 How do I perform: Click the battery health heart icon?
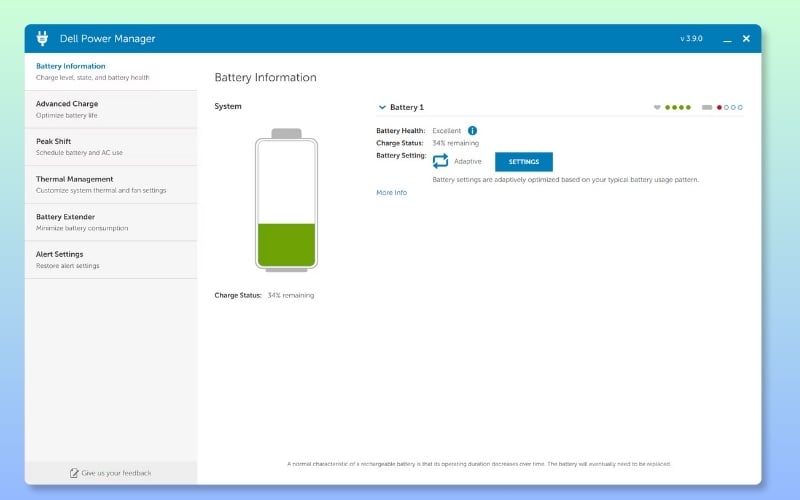(x=657, y=107)
